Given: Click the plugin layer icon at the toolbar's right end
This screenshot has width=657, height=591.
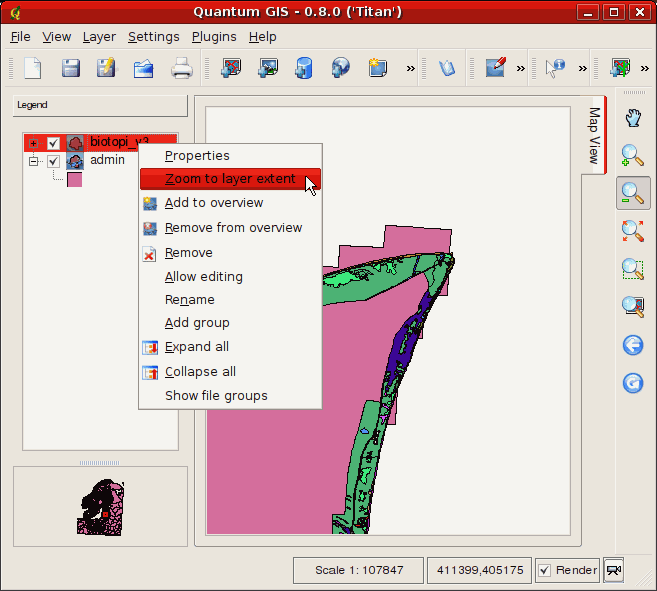Looking at the screenshot, I should tap(620, 68).
